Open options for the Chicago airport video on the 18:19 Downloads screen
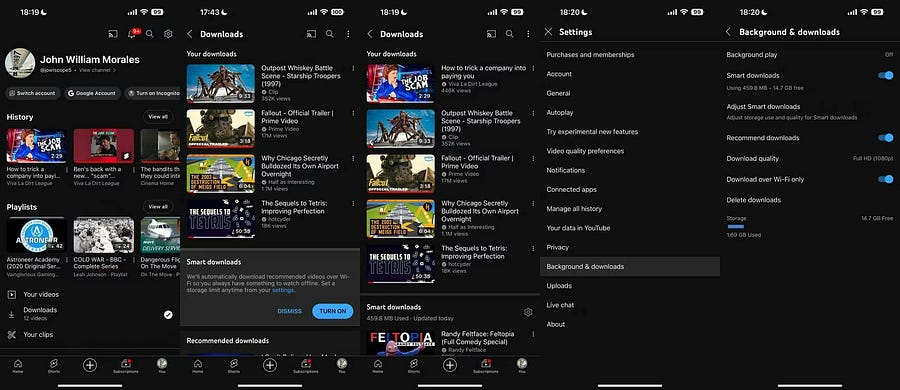Viewport: 900px width, 390px height. (533, 203)
